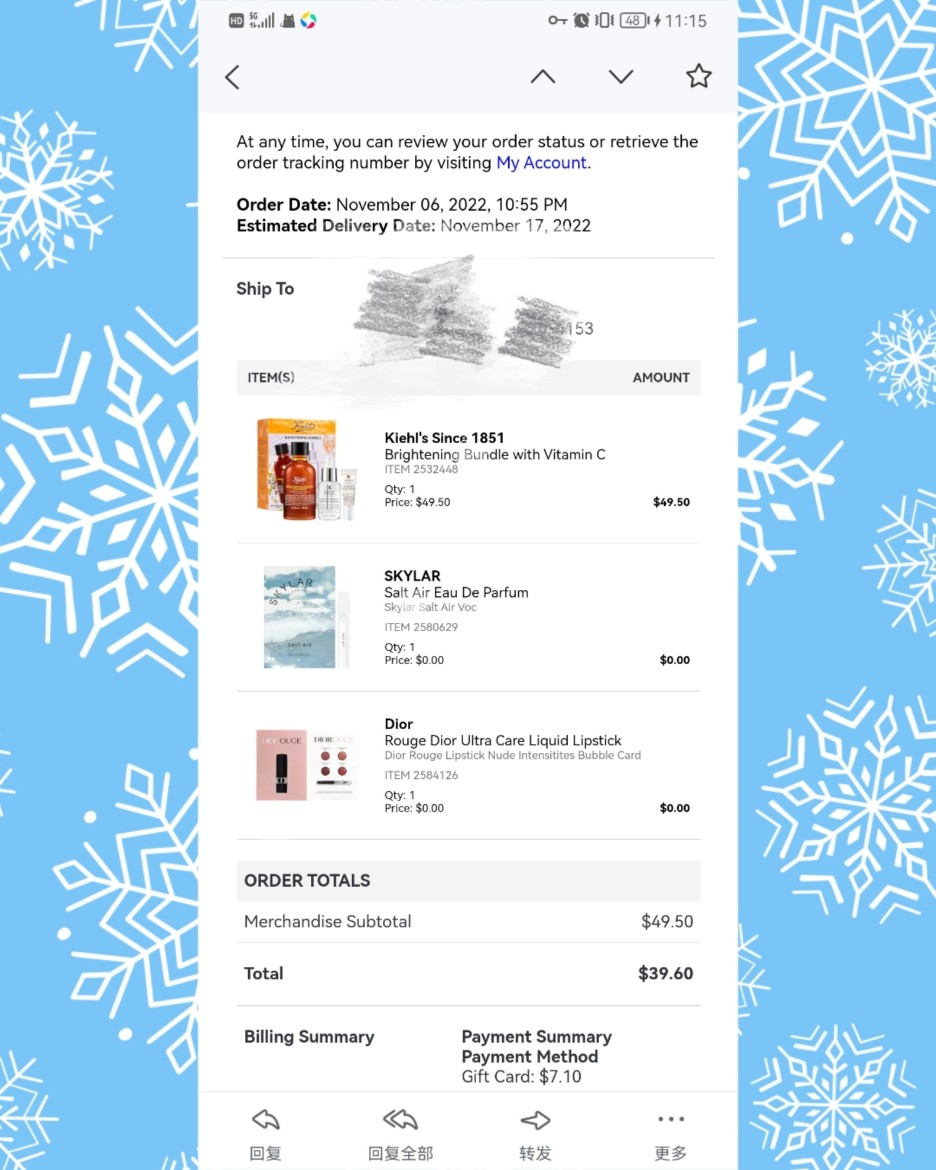Tap the Kiehl's Brightening Bundle product image
Image resolution: width=936 pixels, height=1170 pixels.
pyautogui.click(x=307, y=469)
